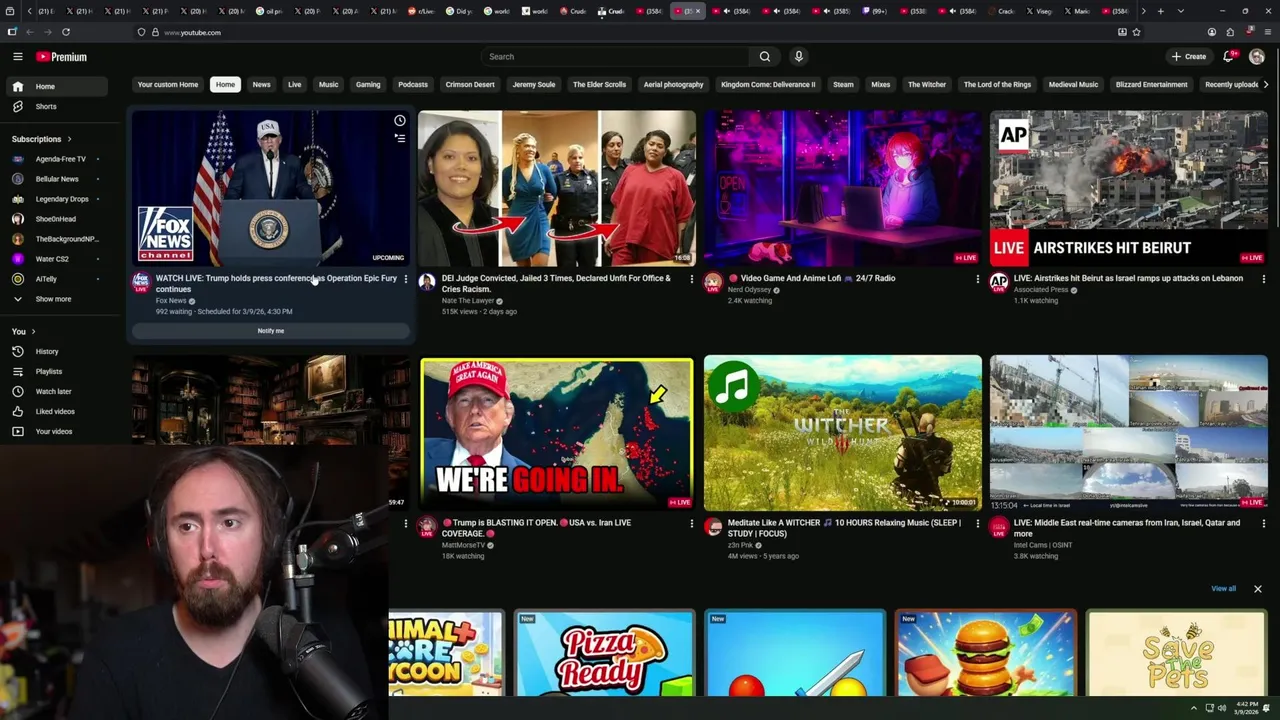1280x720 pixels.
Task: Open the Witcher Wild Hunt music thumbnail
Action: (x=842, y=432)
